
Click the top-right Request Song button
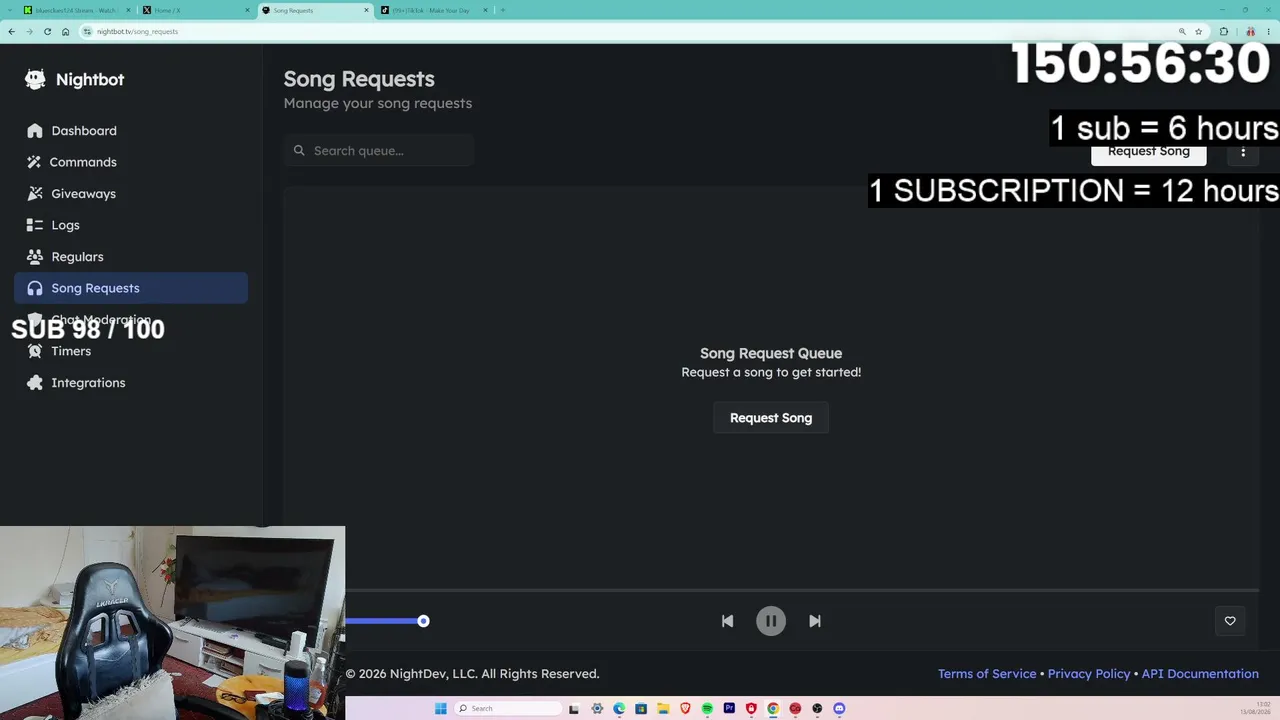click(1149, 152)
